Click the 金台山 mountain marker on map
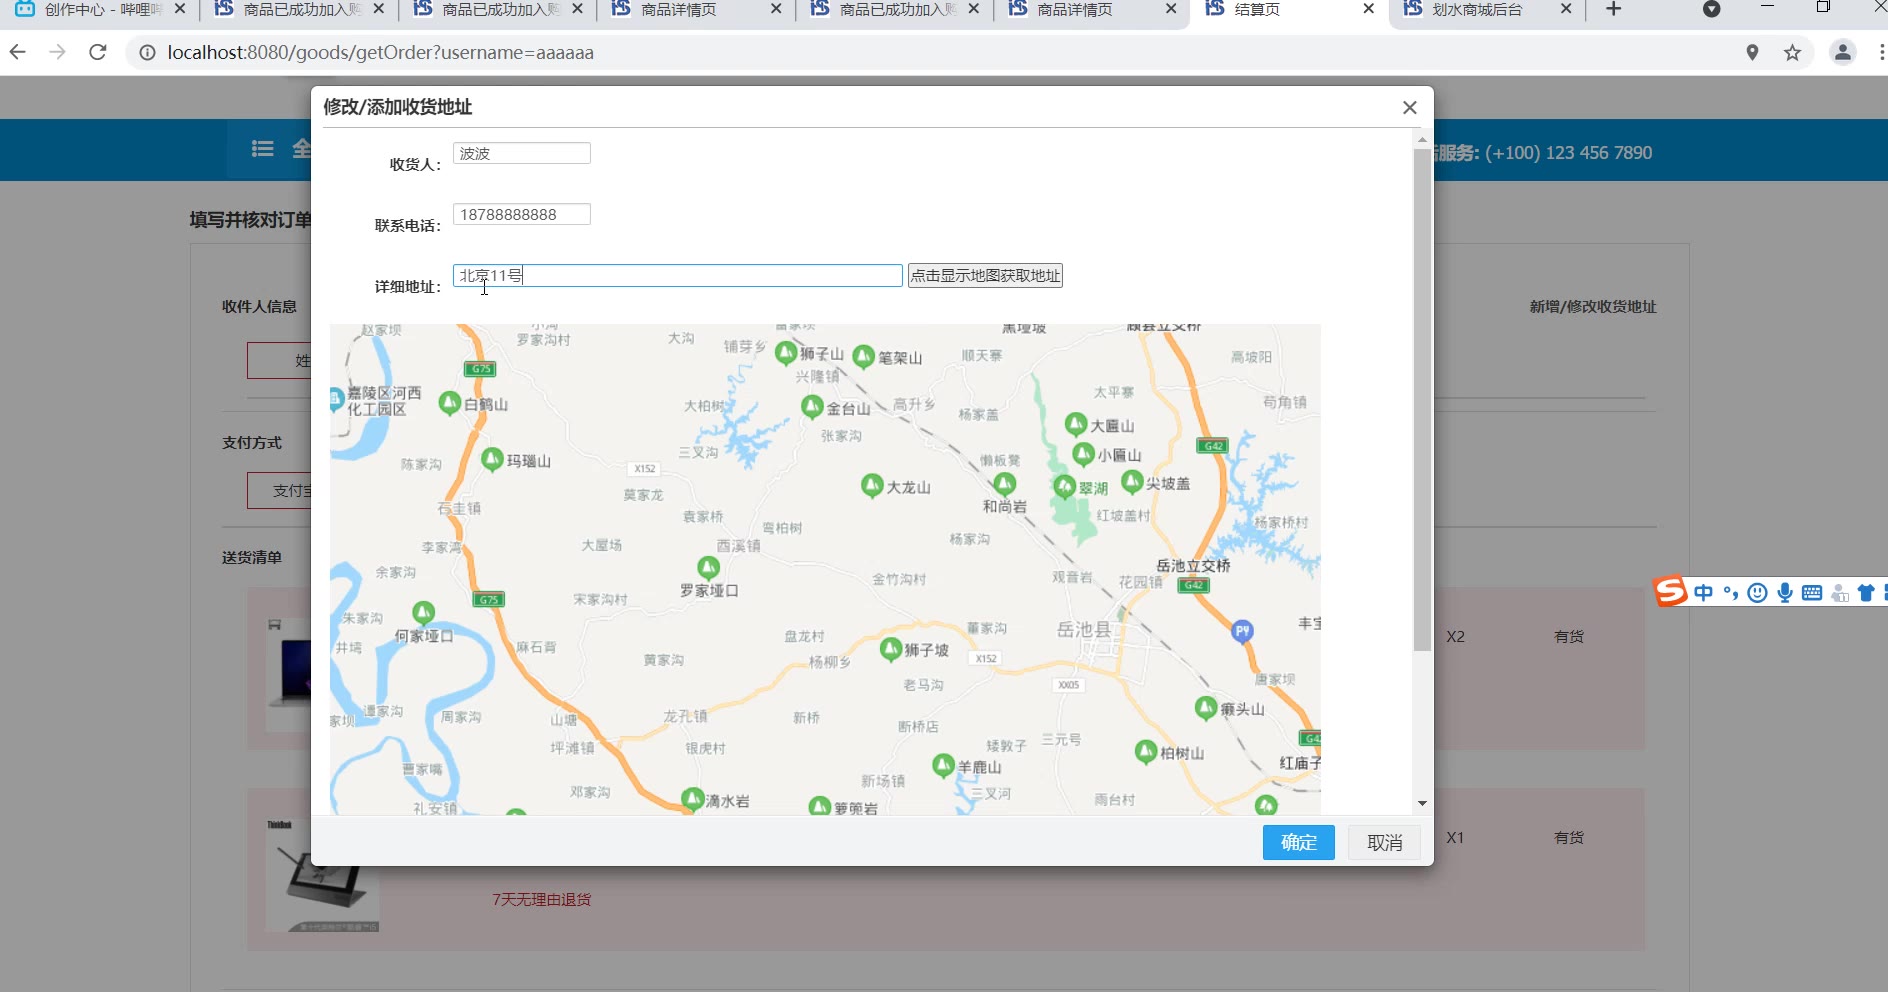 (812, 406)
